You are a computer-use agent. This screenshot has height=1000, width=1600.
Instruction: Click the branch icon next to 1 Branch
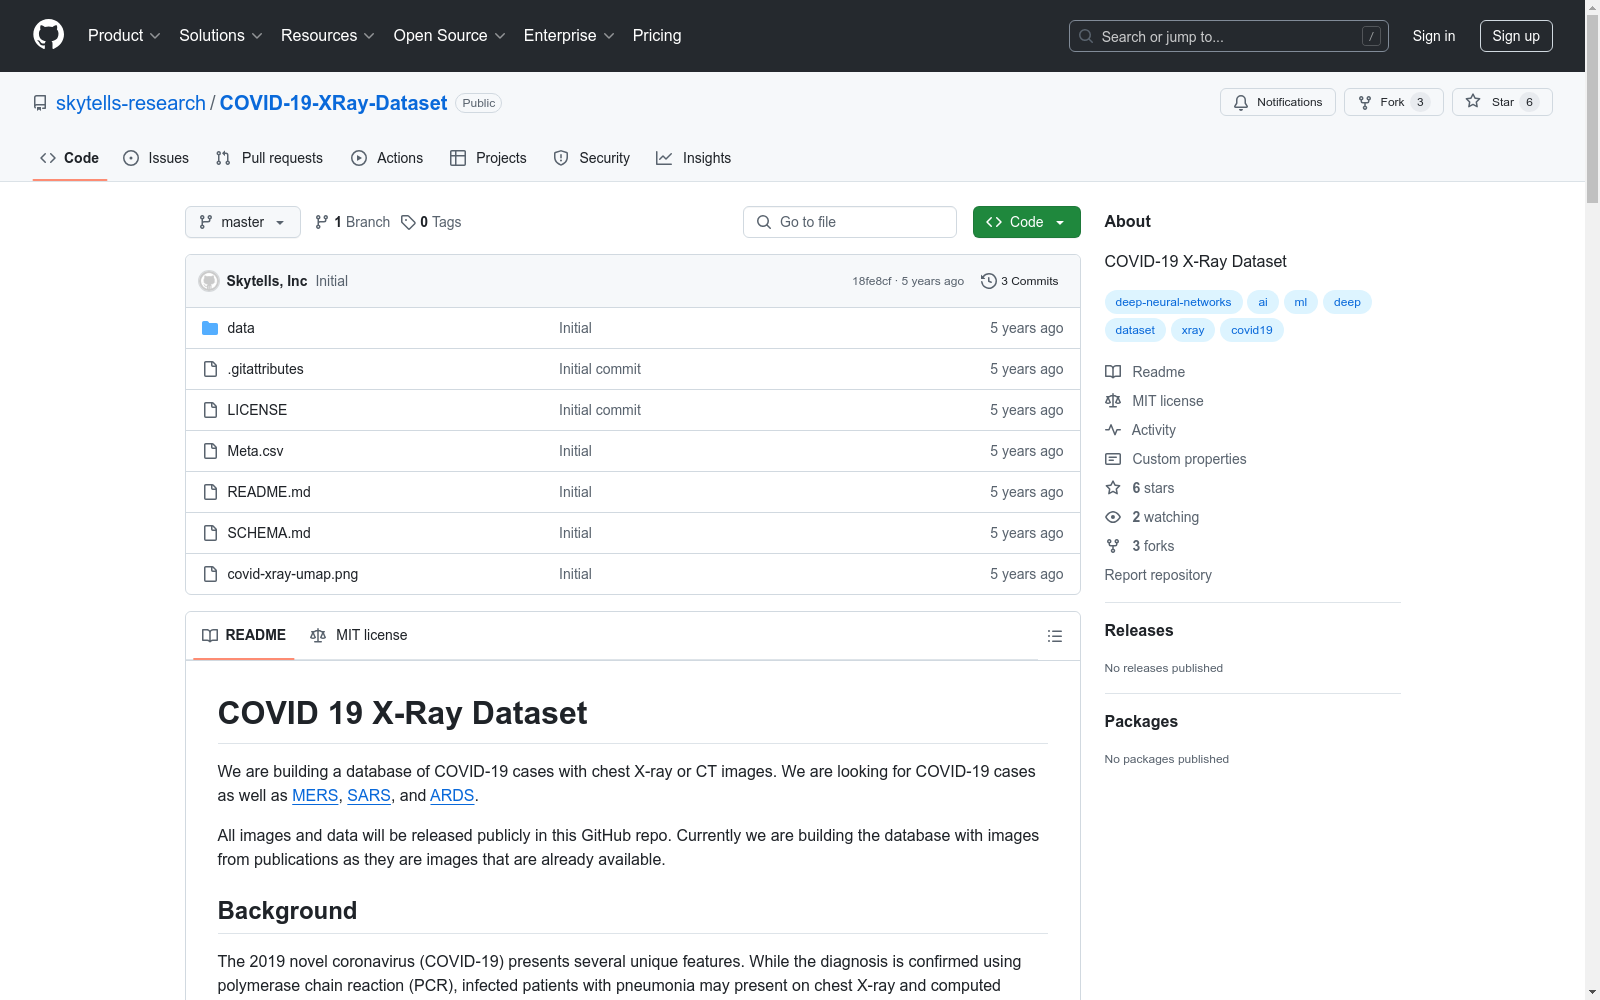(x=322, y=222)
